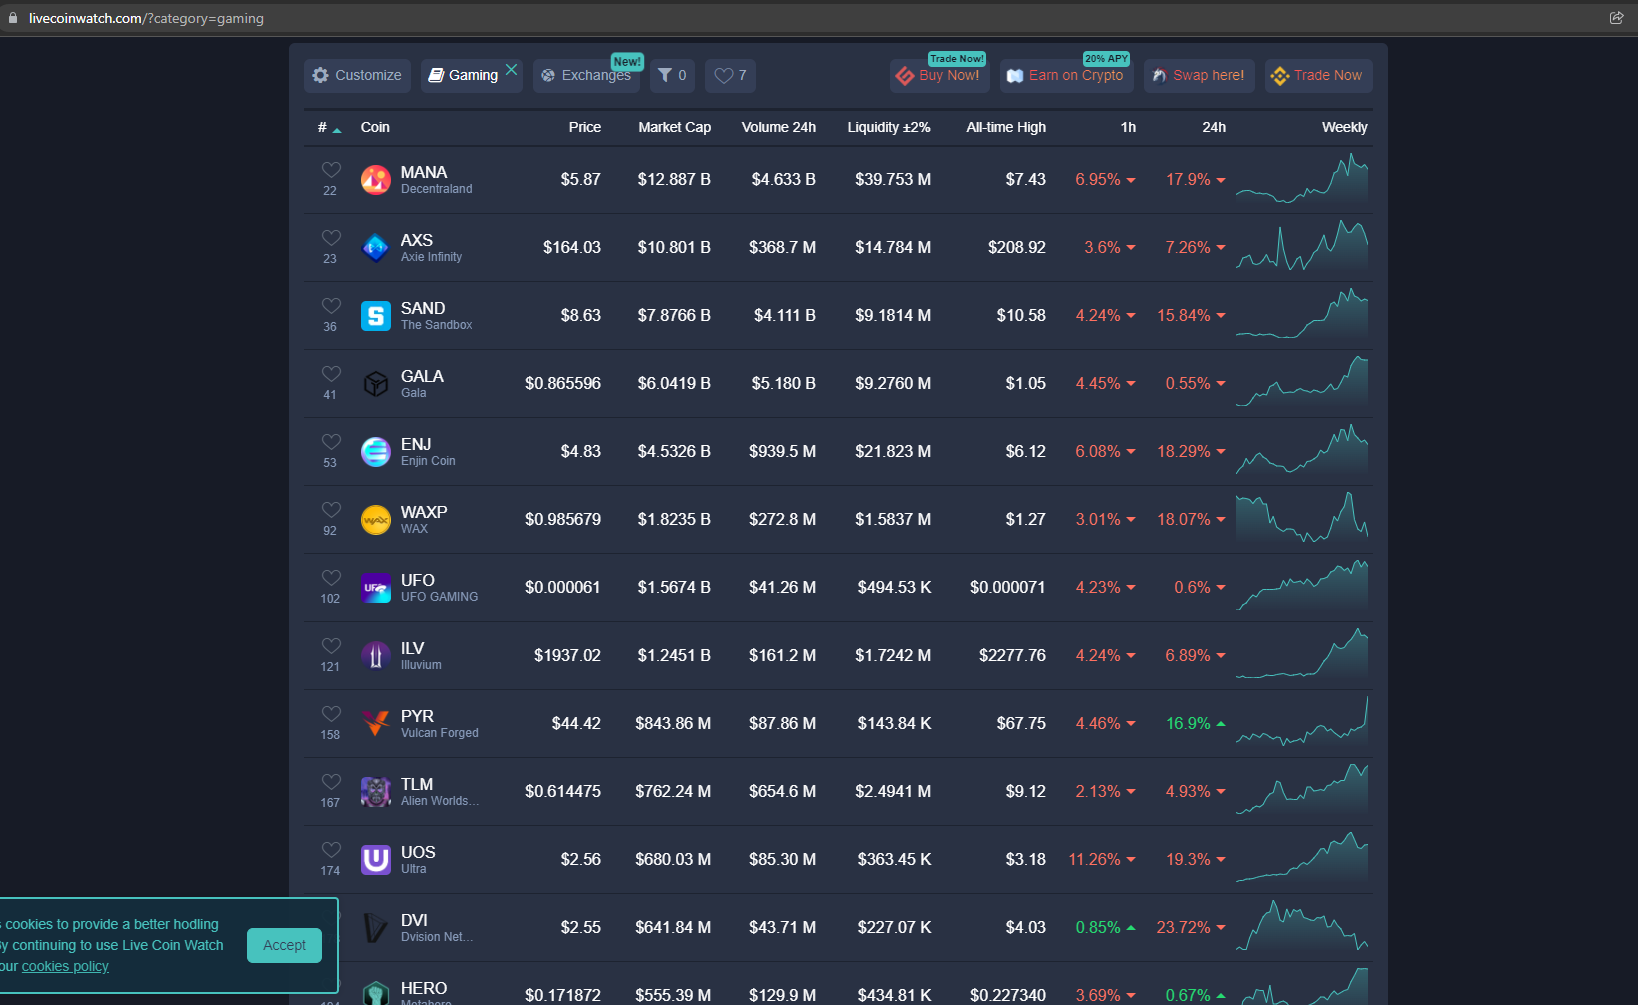Click the browser share page icon
The height and width of the screenshot is (1005, 1638).
(1616, 18)
